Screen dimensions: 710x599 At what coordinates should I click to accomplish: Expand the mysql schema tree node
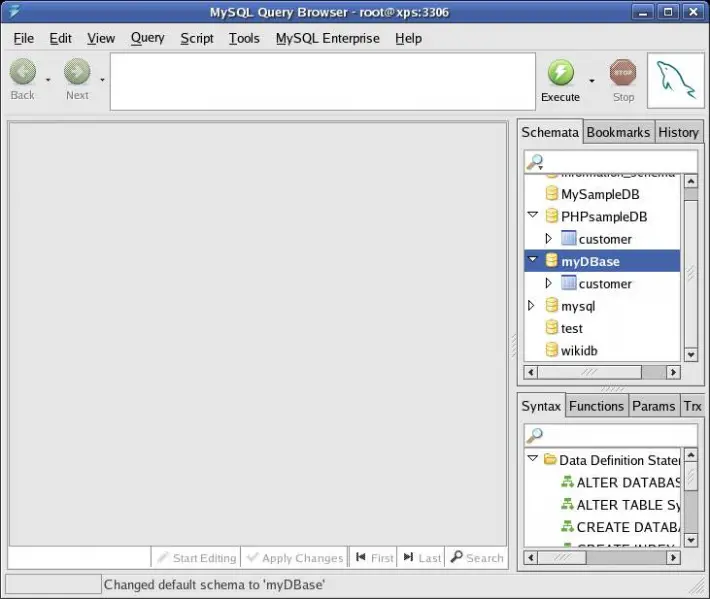point(532,306)
